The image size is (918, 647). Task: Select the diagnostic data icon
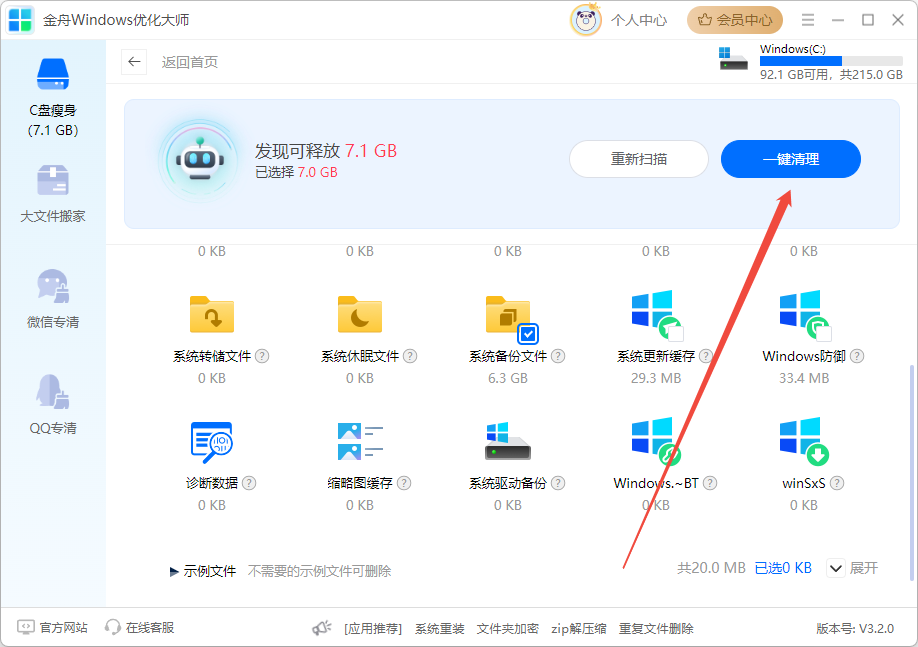(212, 441)
